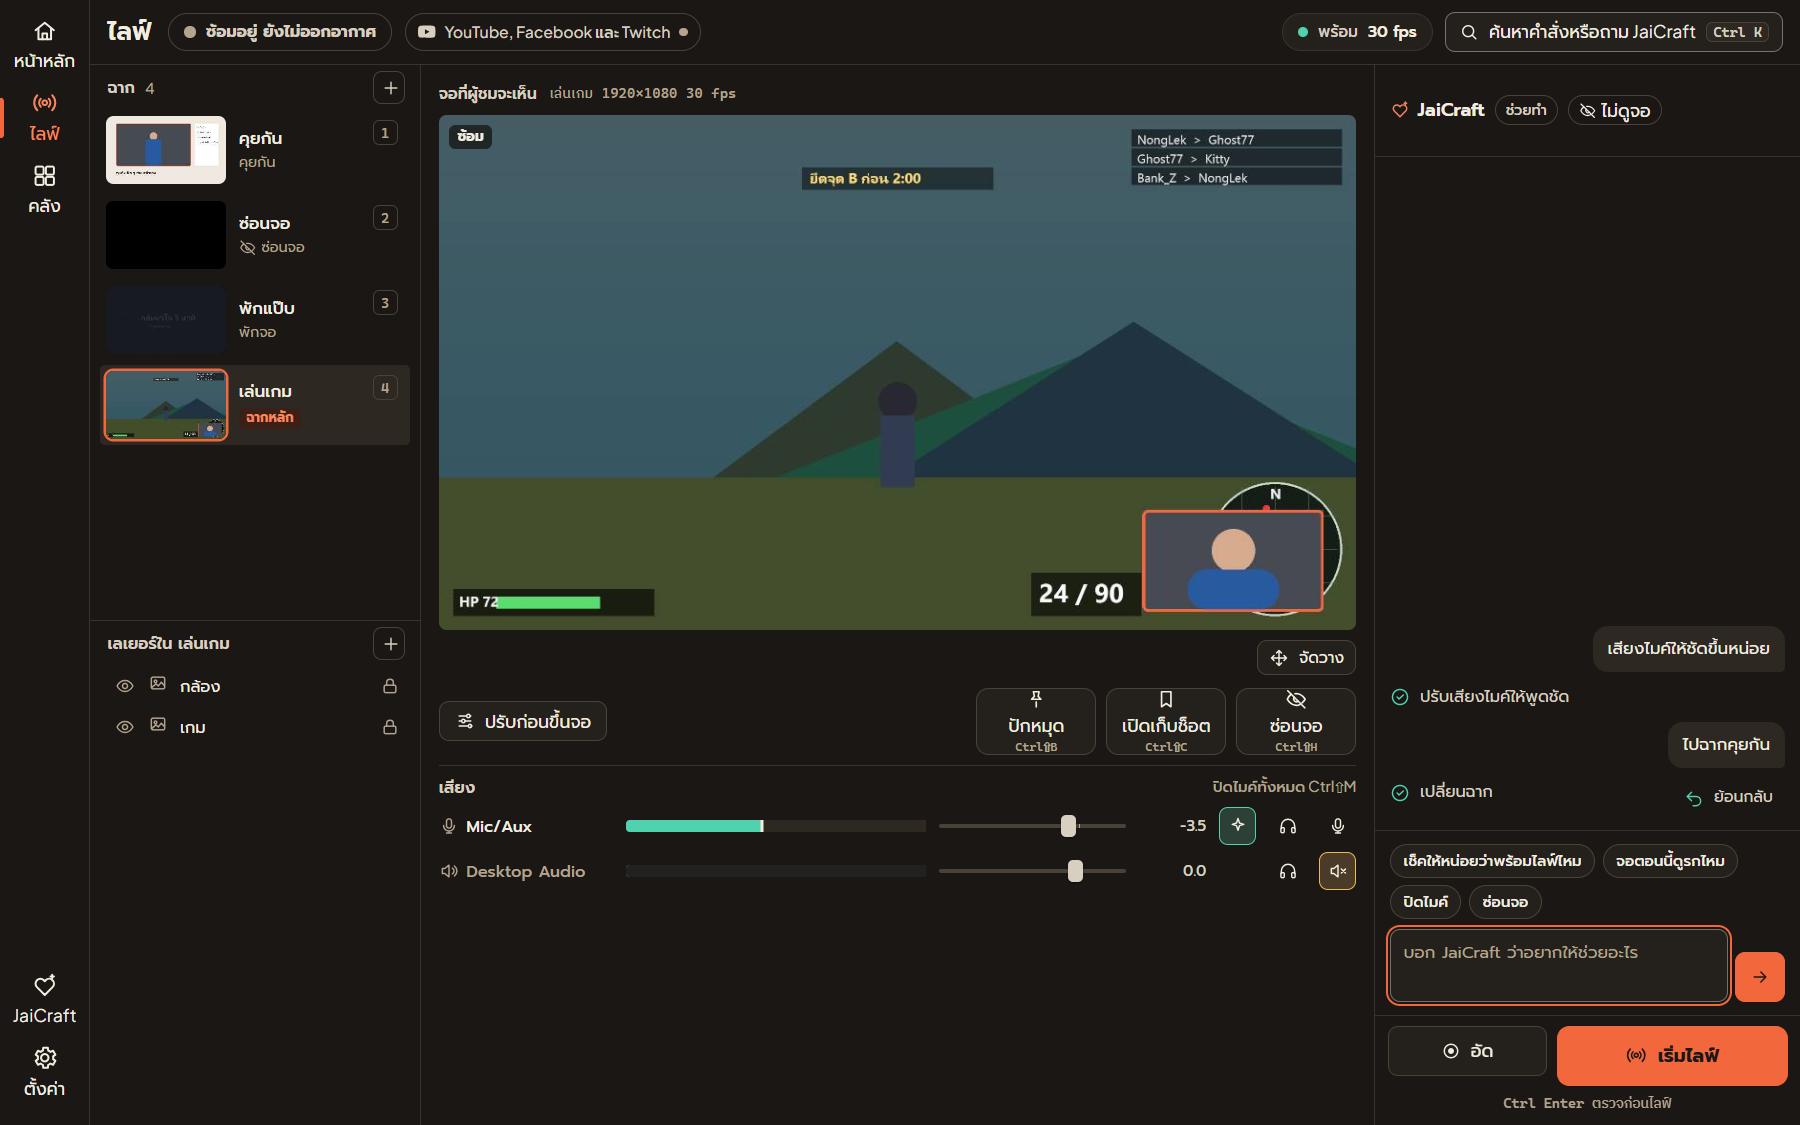The image size is (1800, 1125).
Task: Toggle ไม่ดูจอ in JaiCraft header
Action: [x=1615, y=110]
